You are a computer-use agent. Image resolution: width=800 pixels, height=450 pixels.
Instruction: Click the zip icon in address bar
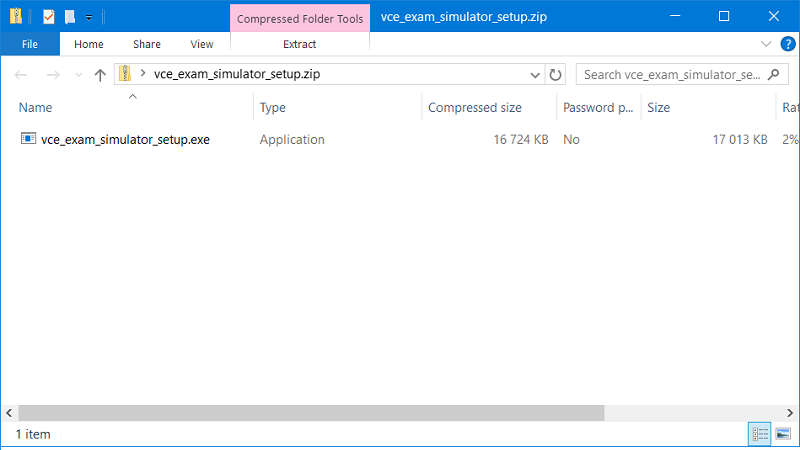(125, 74)
